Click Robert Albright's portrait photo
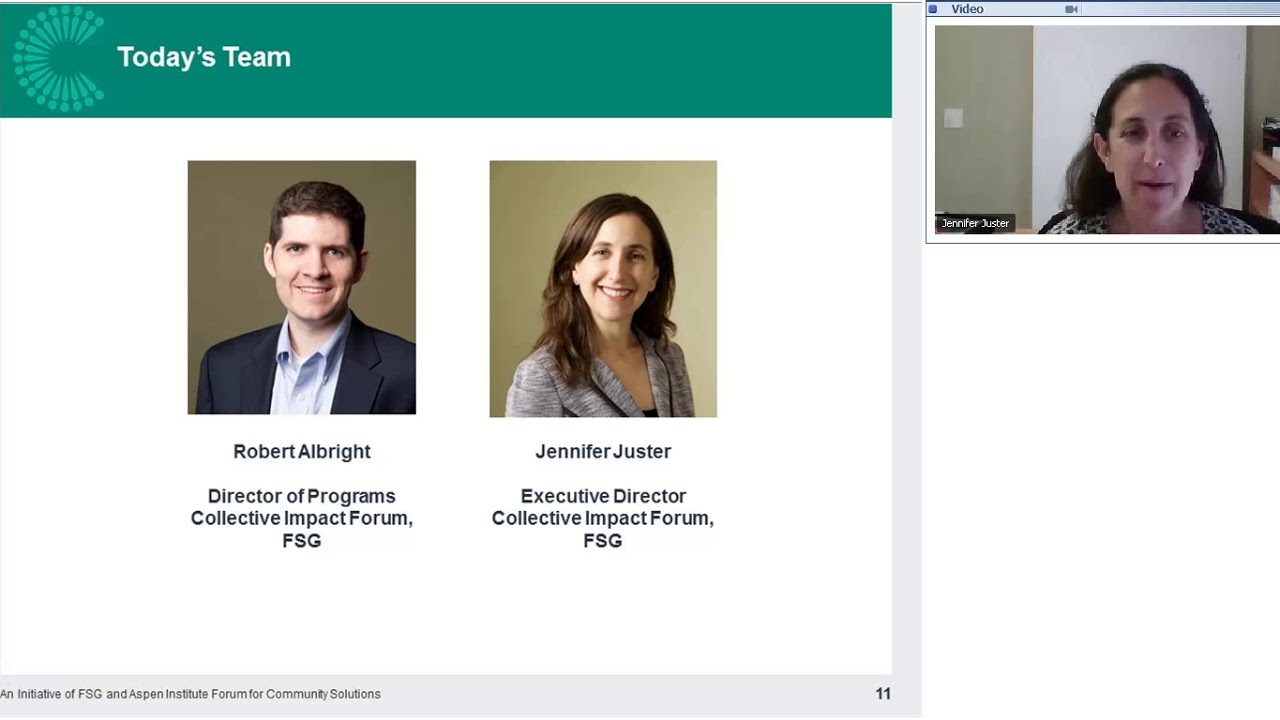 pyautogui.click(x=302, y=287)
